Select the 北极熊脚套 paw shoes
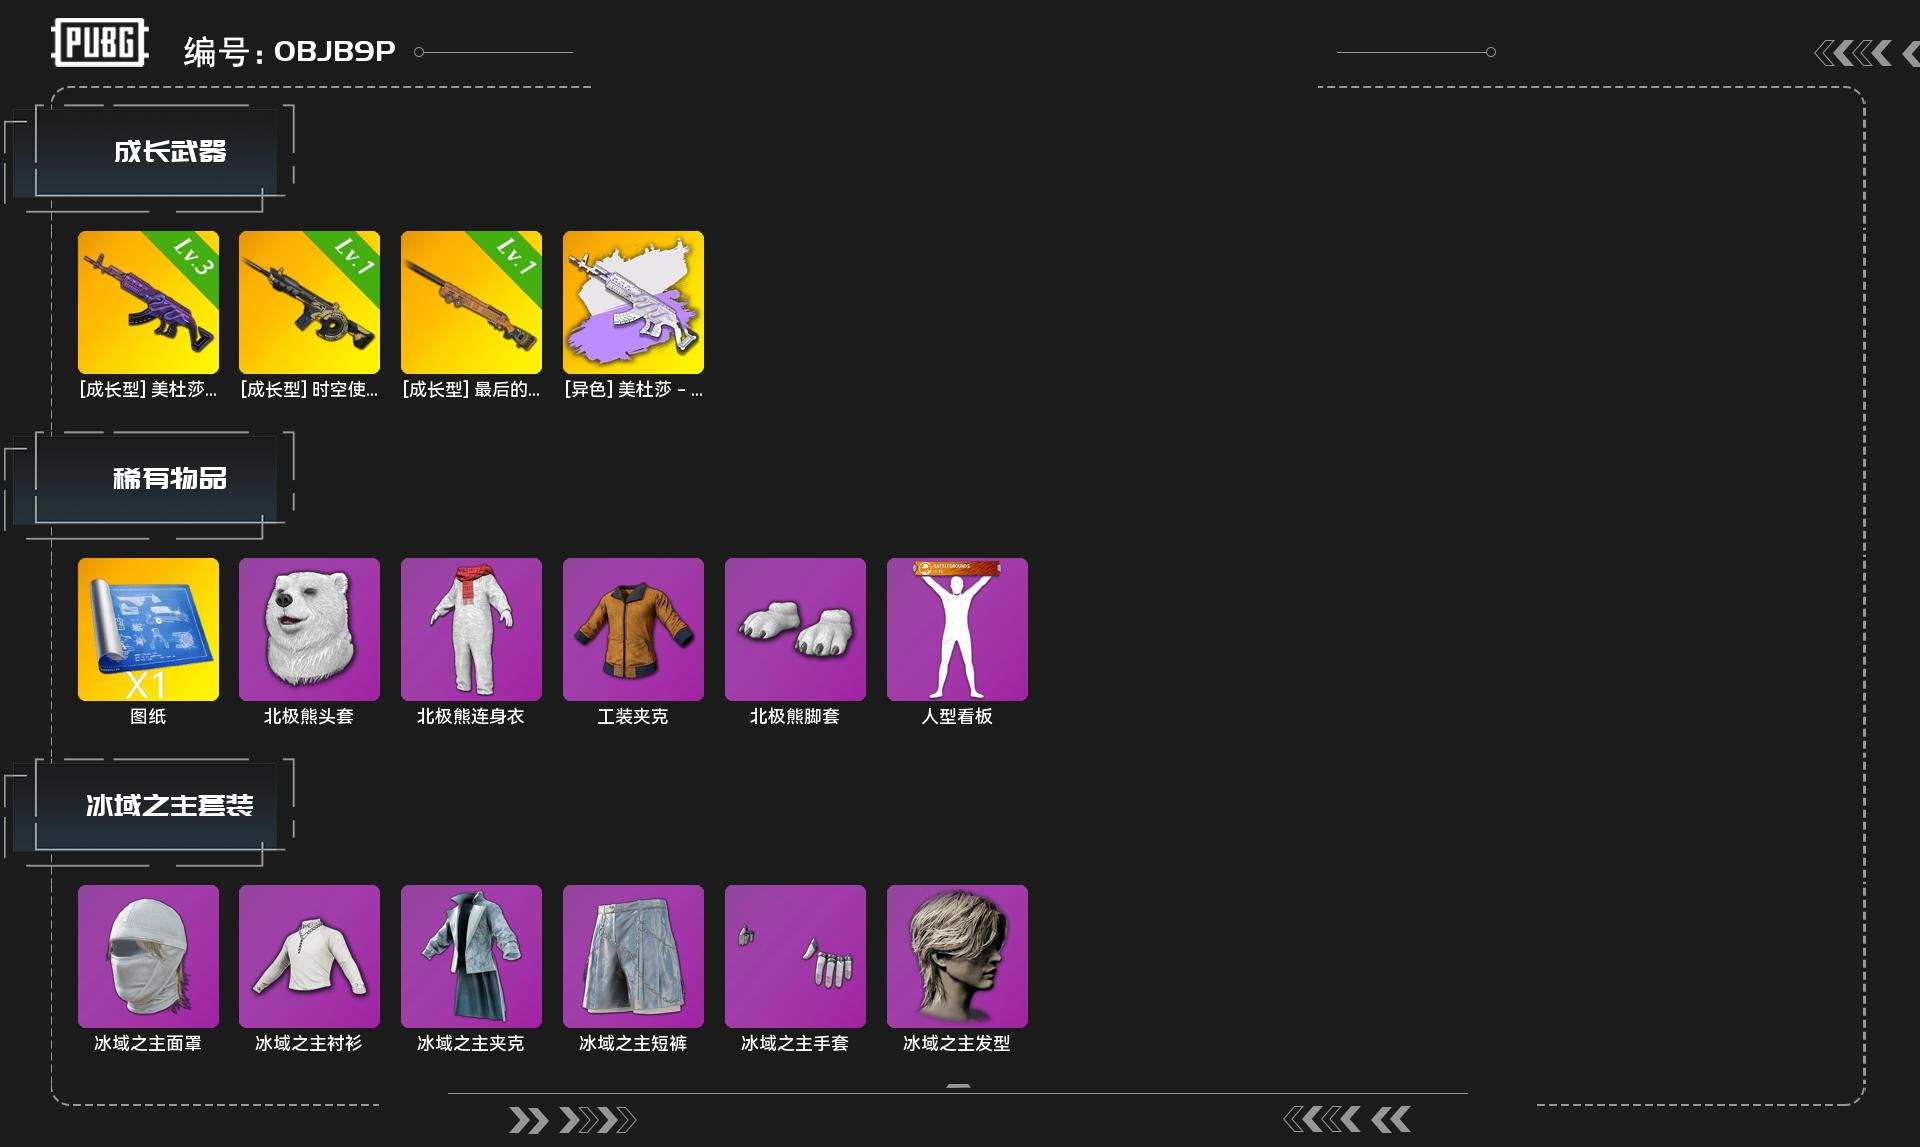1920x1147 pixels. (x=795, y=629)
